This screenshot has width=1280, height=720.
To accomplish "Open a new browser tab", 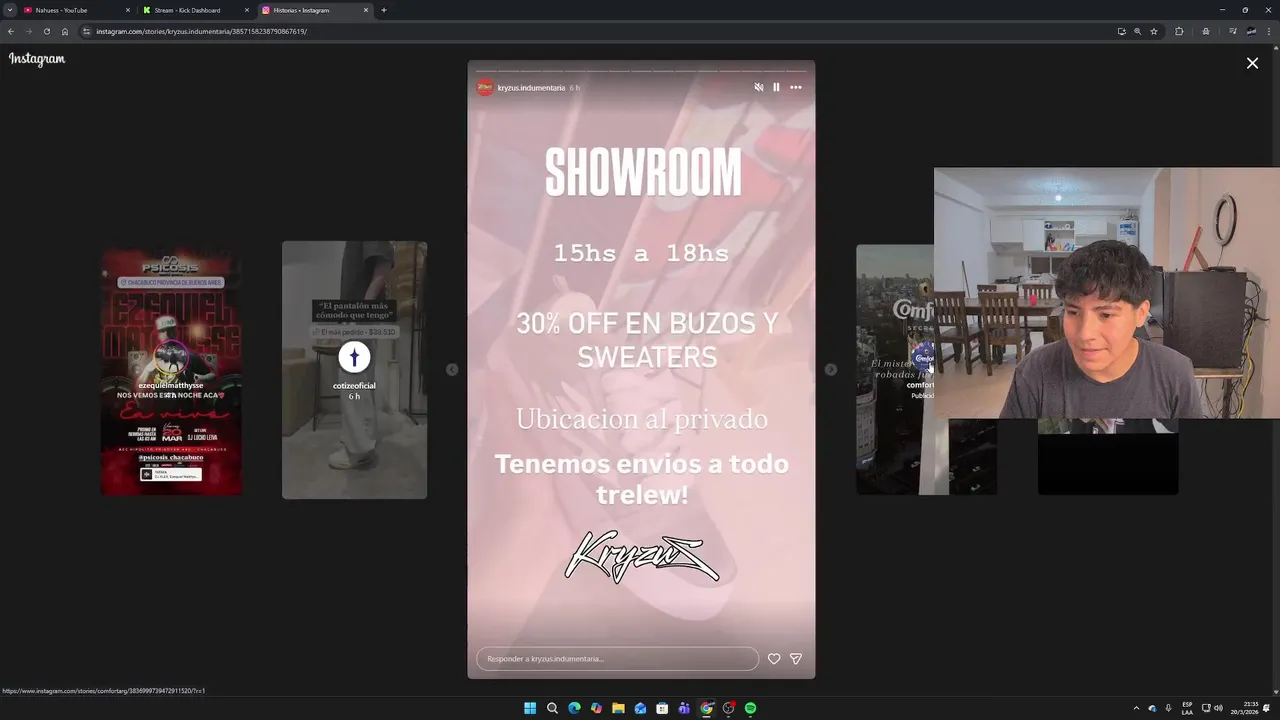I will click(384, 10).
